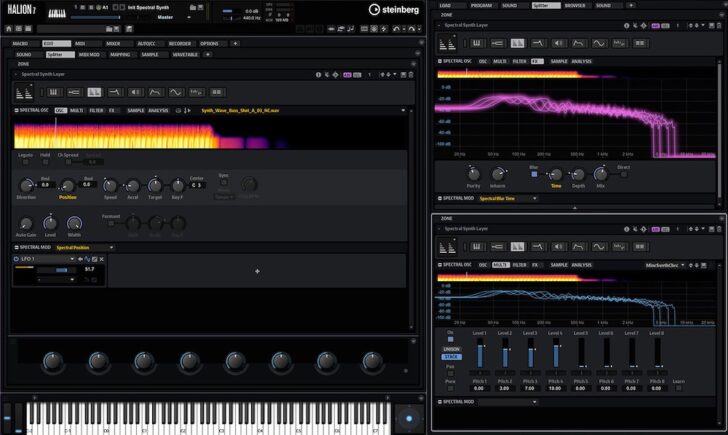Click the plus icon in empty modulation slot

pos(257,270)
